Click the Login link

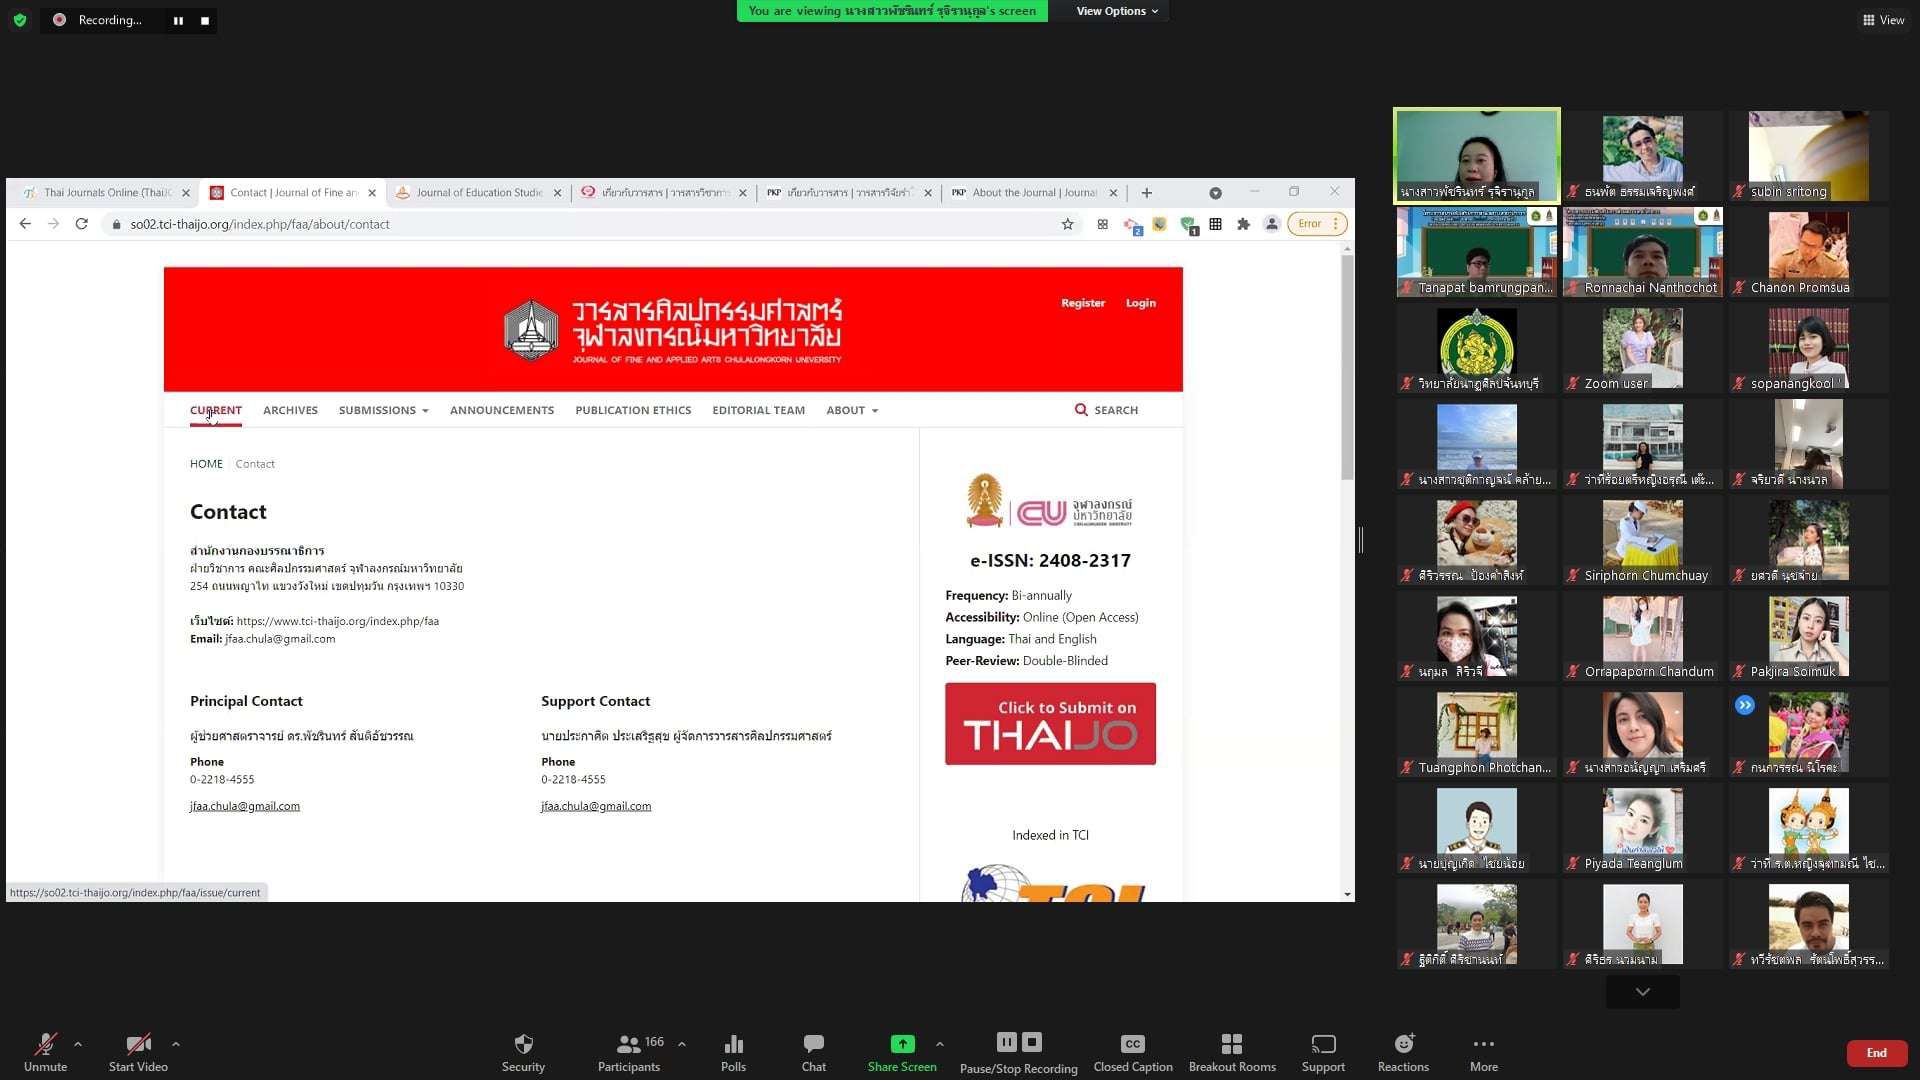coord(1140,303)
